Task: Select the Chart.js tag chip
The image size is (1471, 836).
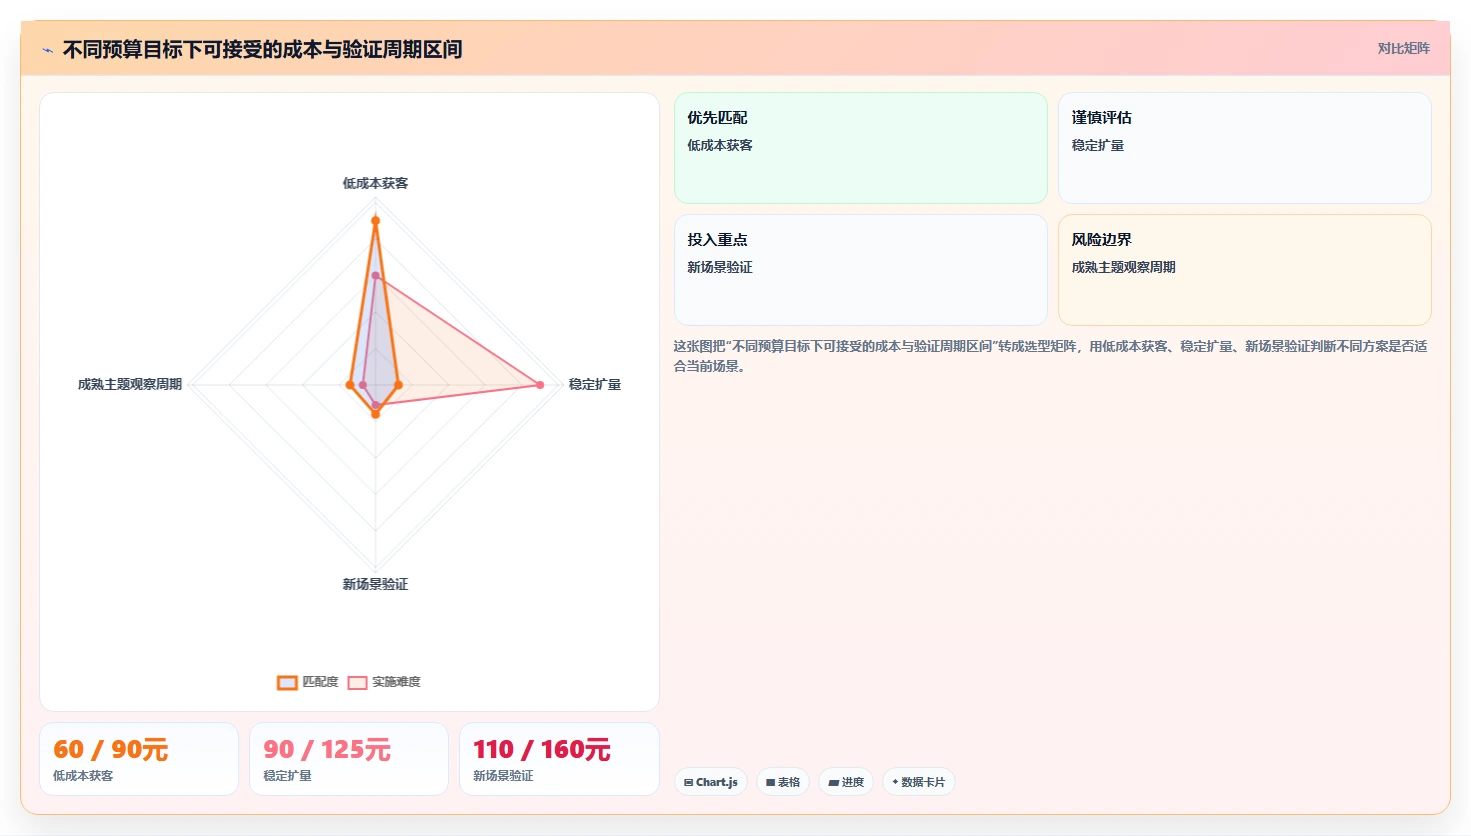Action: point(711,782)
